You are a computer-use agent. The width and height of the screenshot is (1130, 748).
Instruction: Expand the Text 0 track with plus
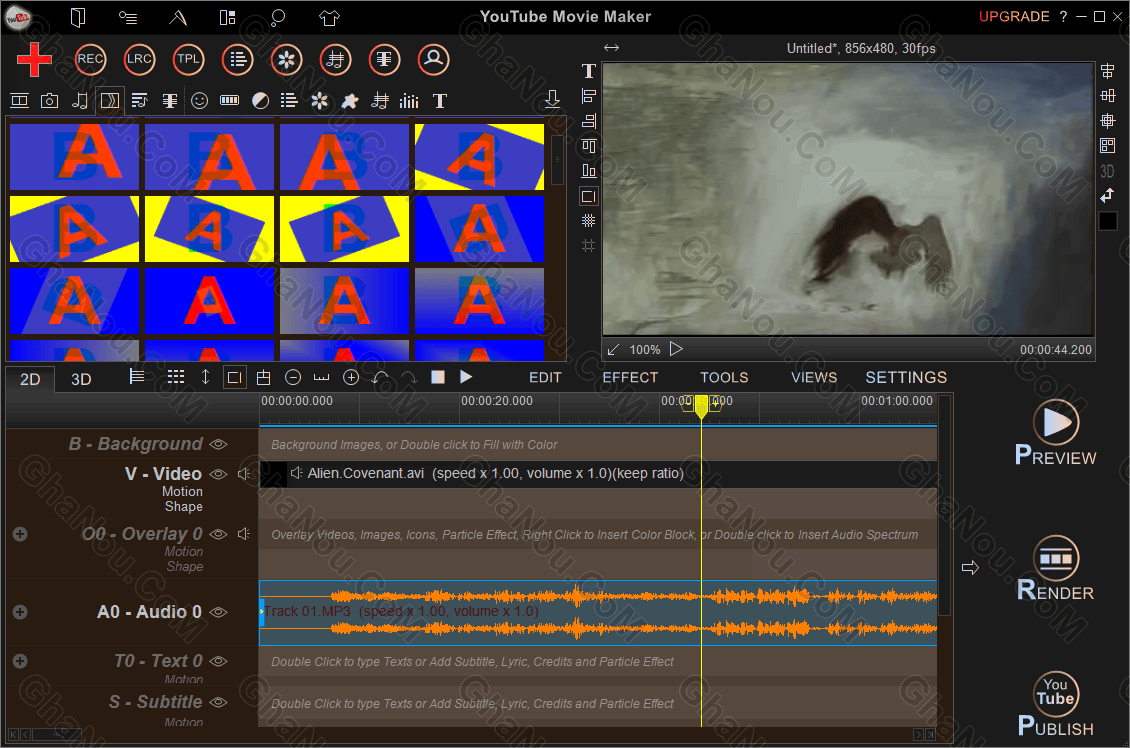[20, 661]
